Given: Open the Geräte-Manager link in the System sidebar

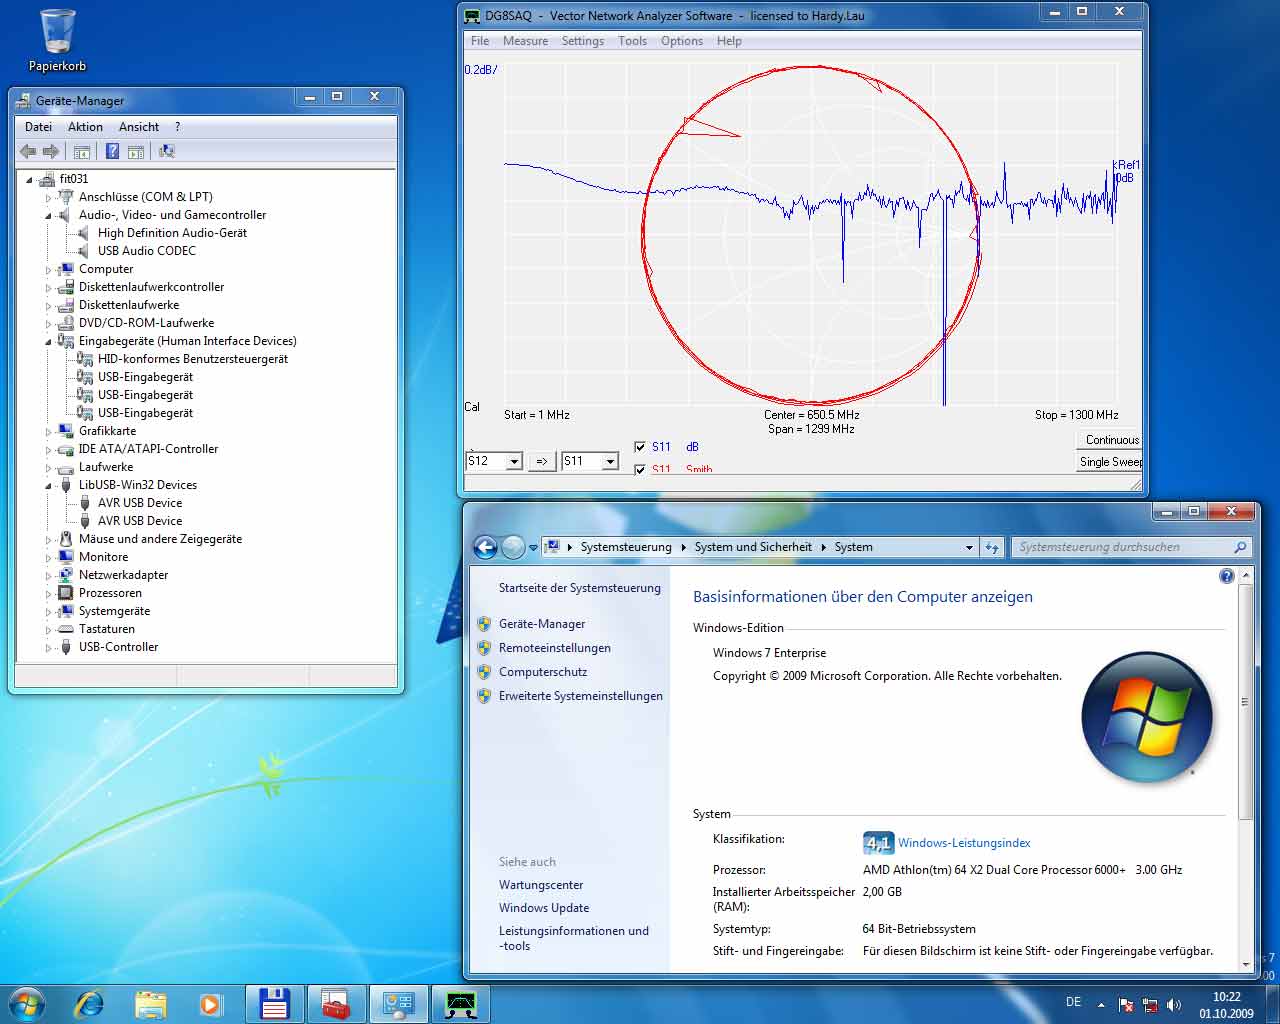Looking at the screenshot, I should [542, 624].
